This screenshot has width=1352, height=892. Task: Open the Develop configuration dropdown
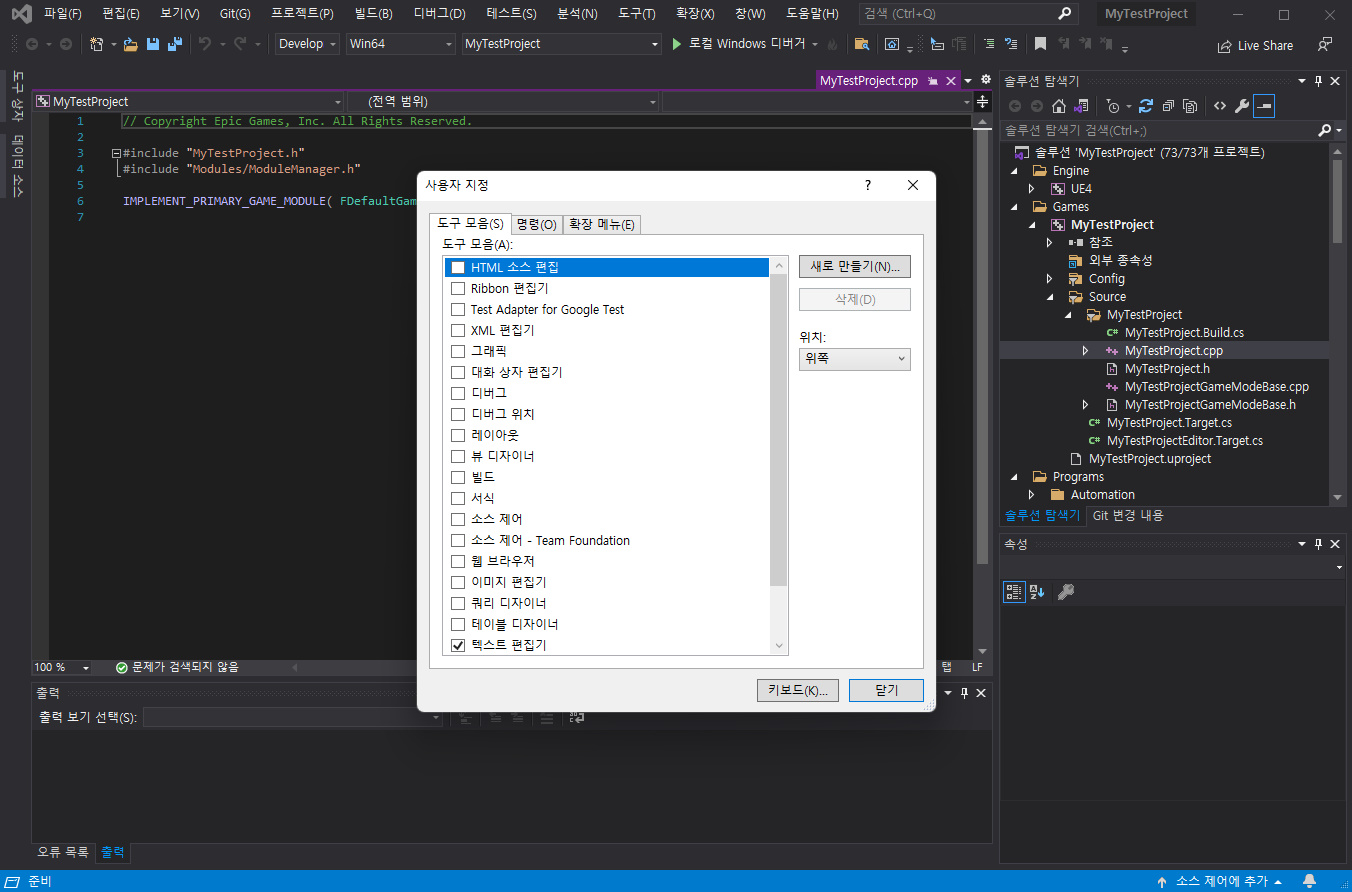point(307,44)
